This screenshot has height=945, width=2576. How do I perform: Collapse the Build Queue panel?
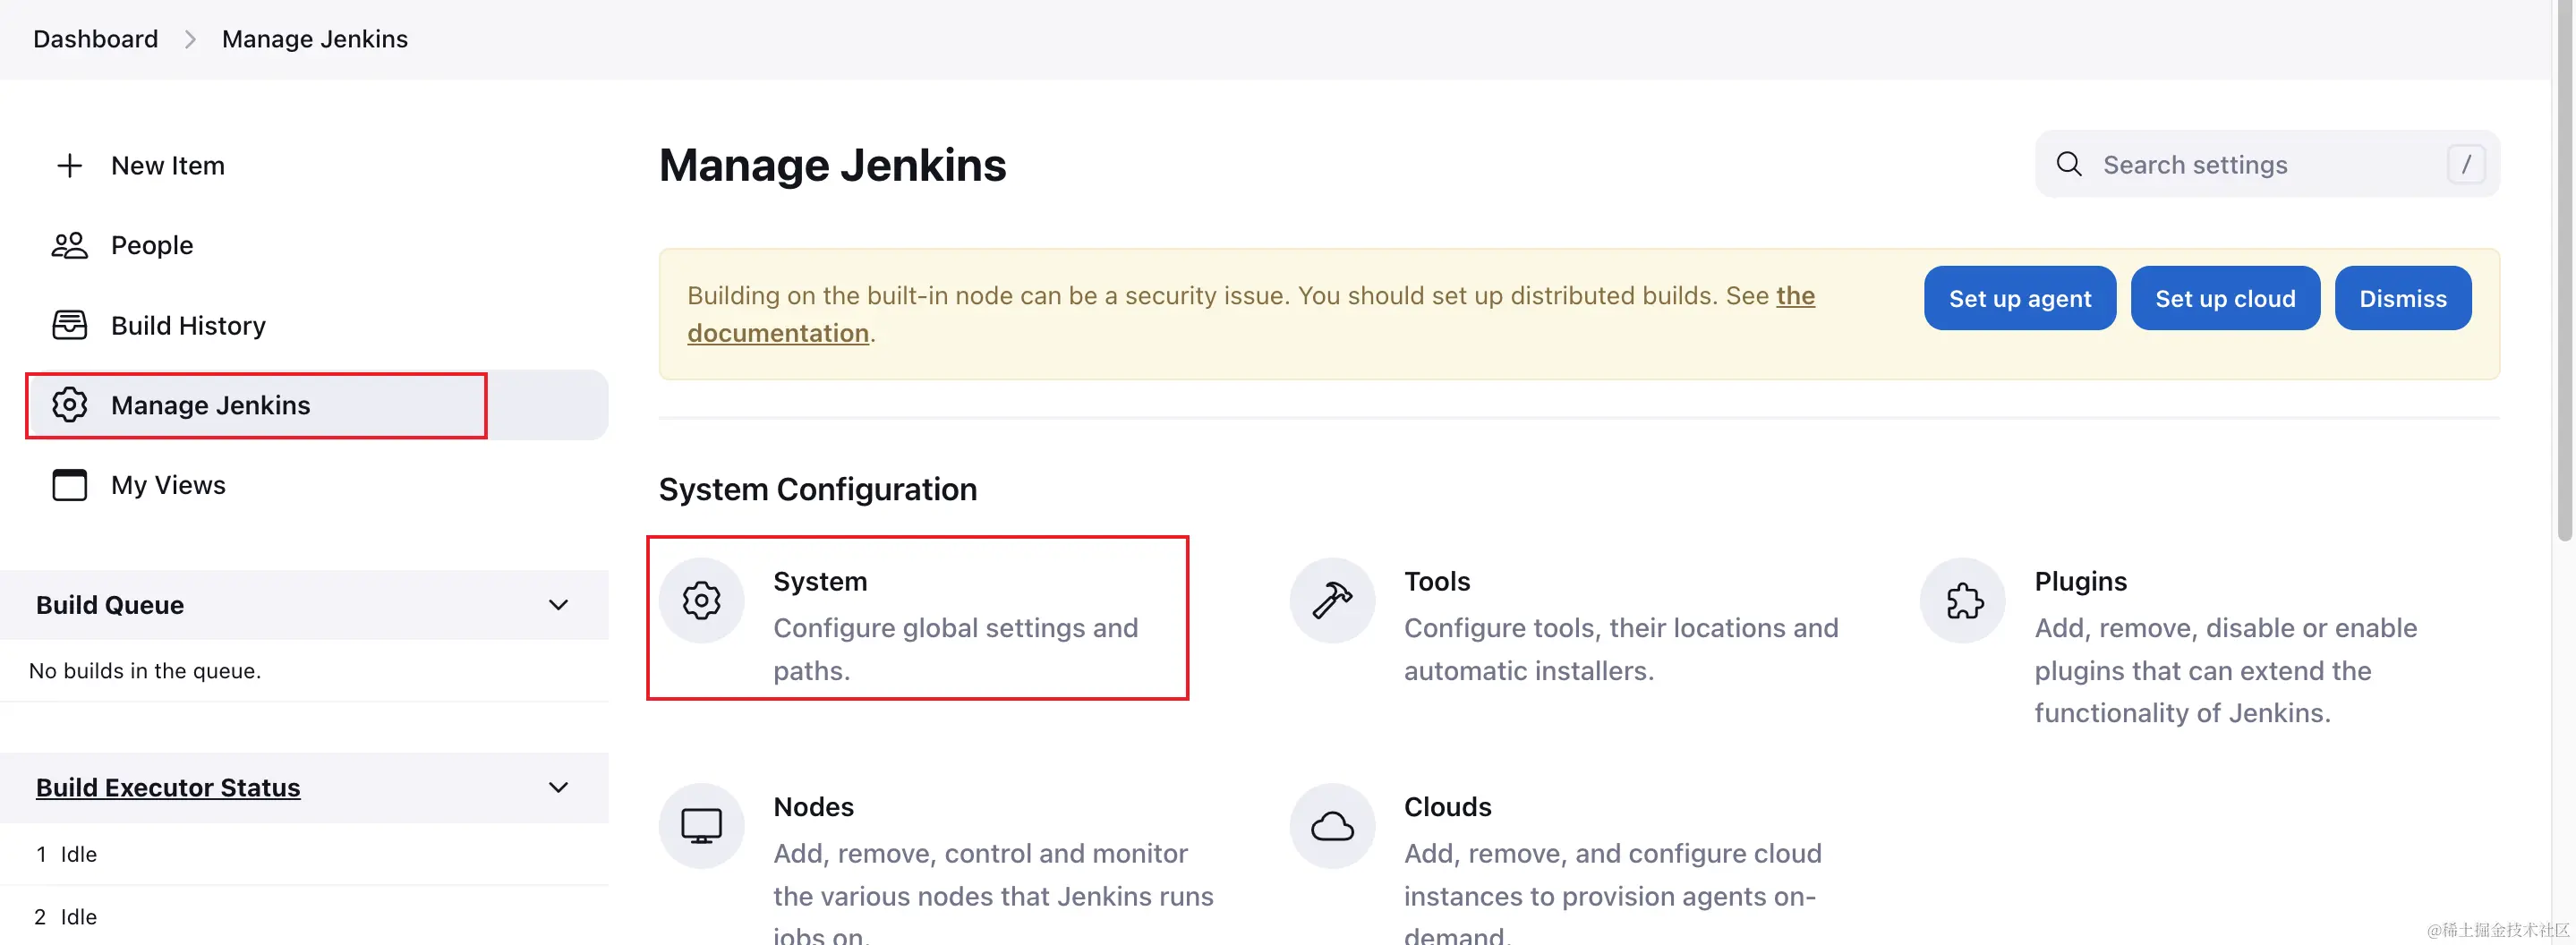click(x=559, y=605)
